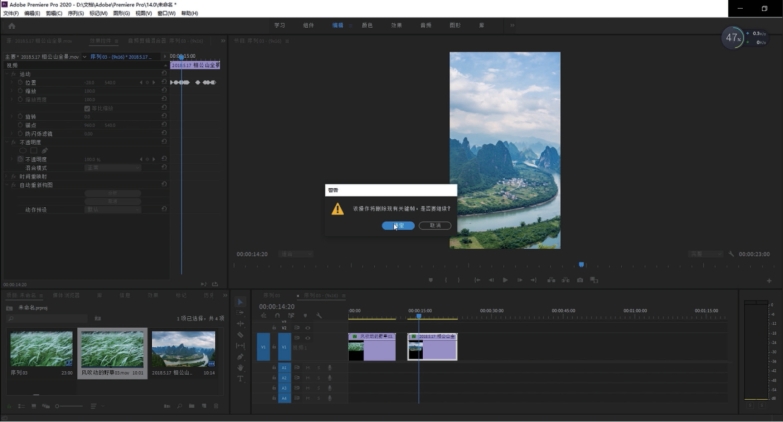Image resolution: width=783 pixels, height=422 pixels.
Task: Toggle animation stopwatch for 旋转
Action: 20,116
